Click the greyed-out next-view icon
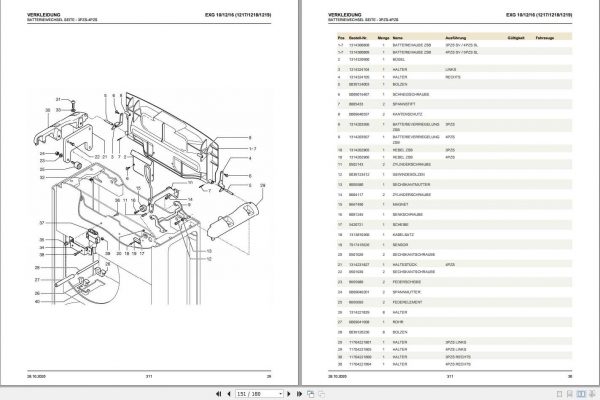The width and height of the screenshot is (600, 400). [x=321, y=394]
